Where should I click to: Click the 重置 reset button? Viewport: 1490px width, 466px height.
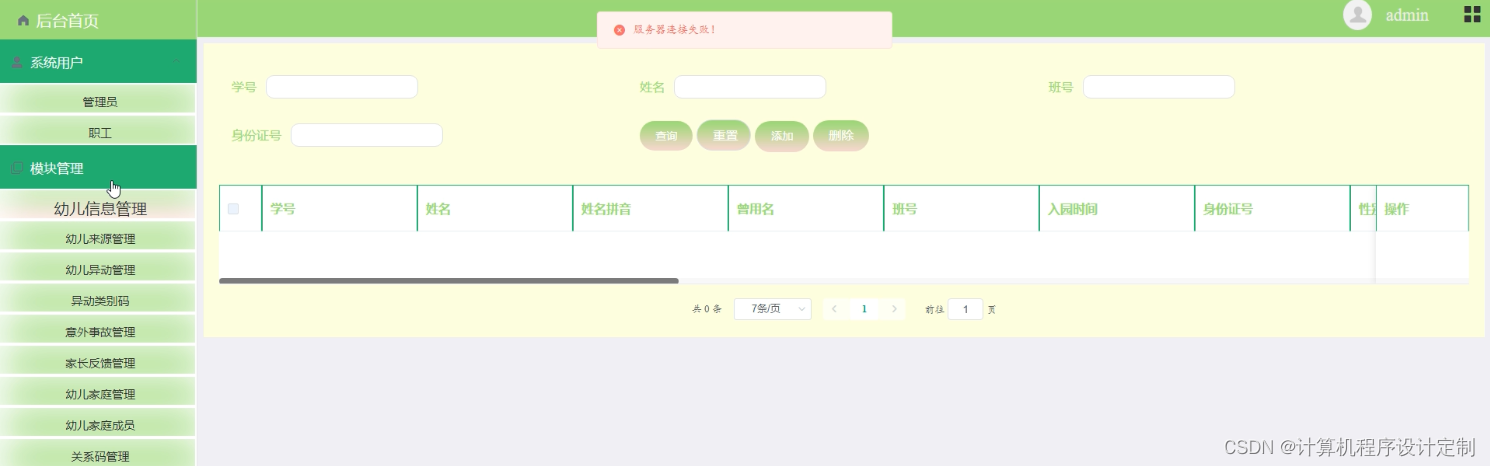coord(724,136)
